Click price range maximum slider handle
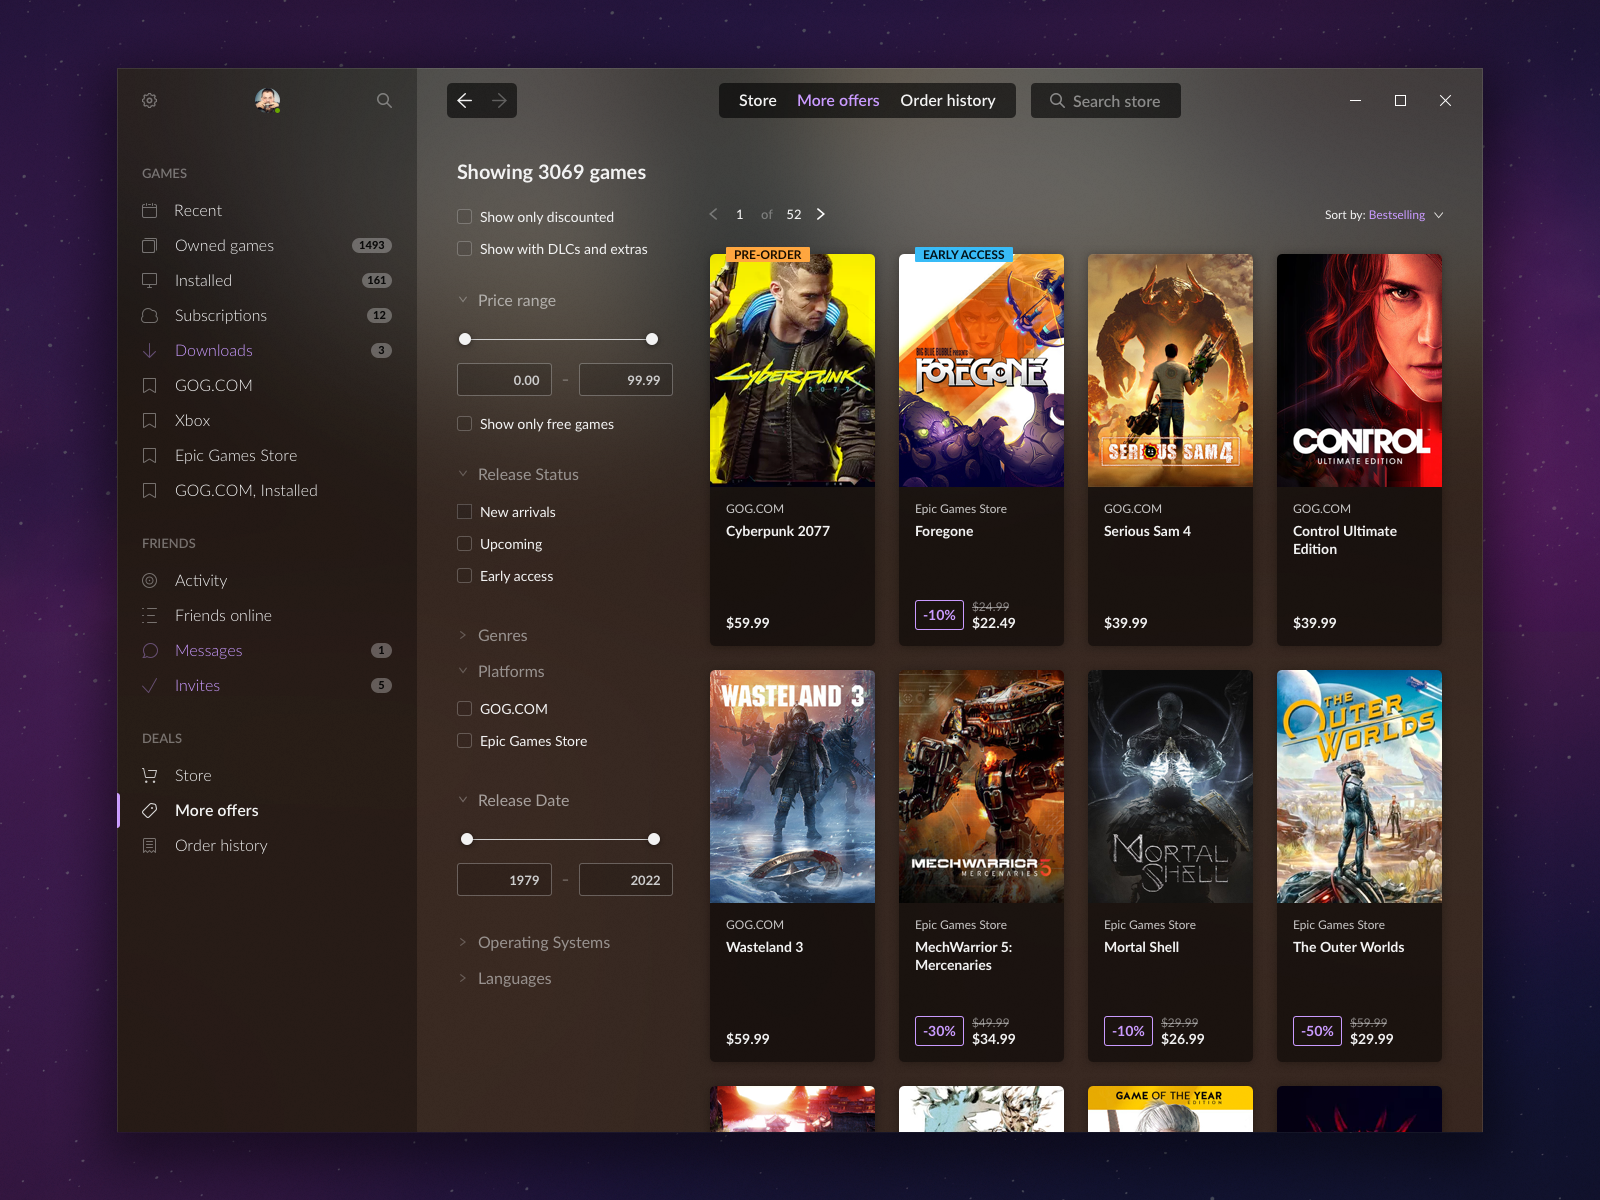The height and width of the screenshot is (1200, 1600). pyautogui.click(x=652, y=339)
